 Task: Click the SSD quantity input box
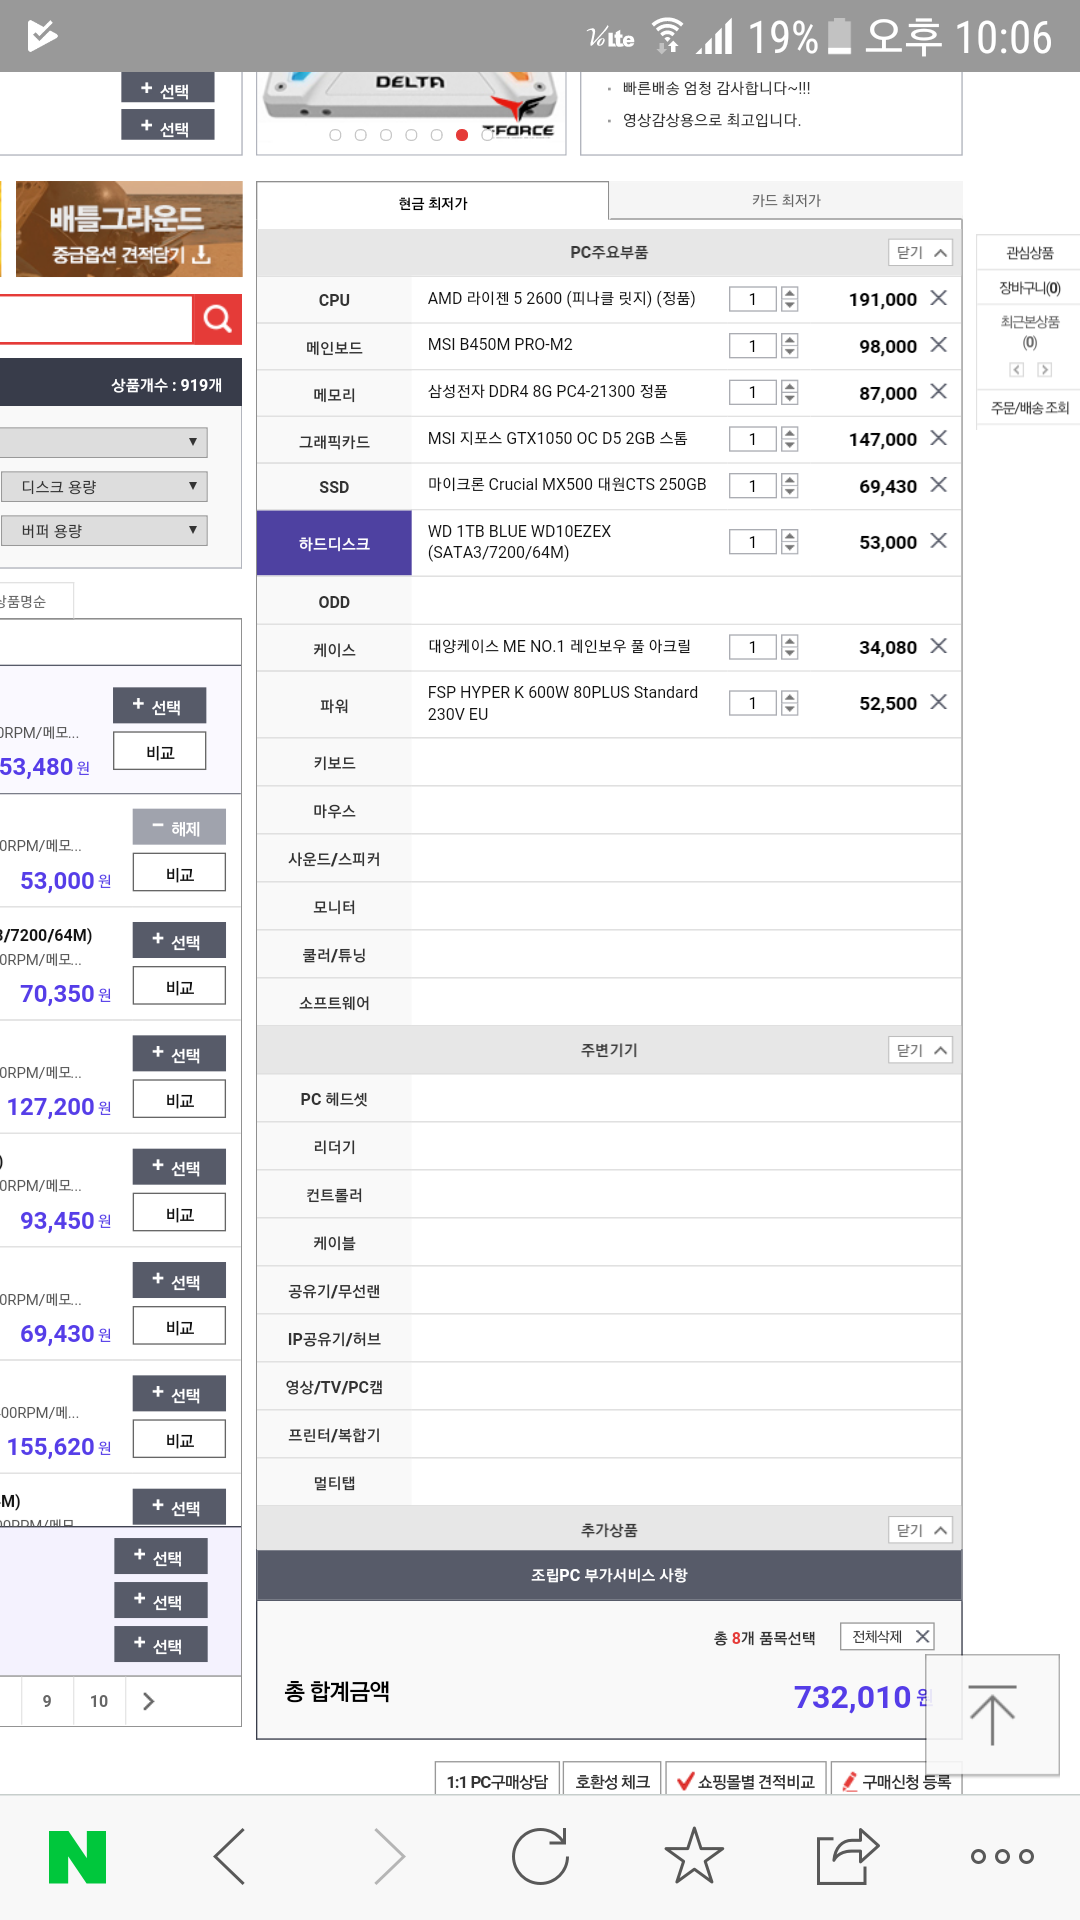click(x=753, y=486)
